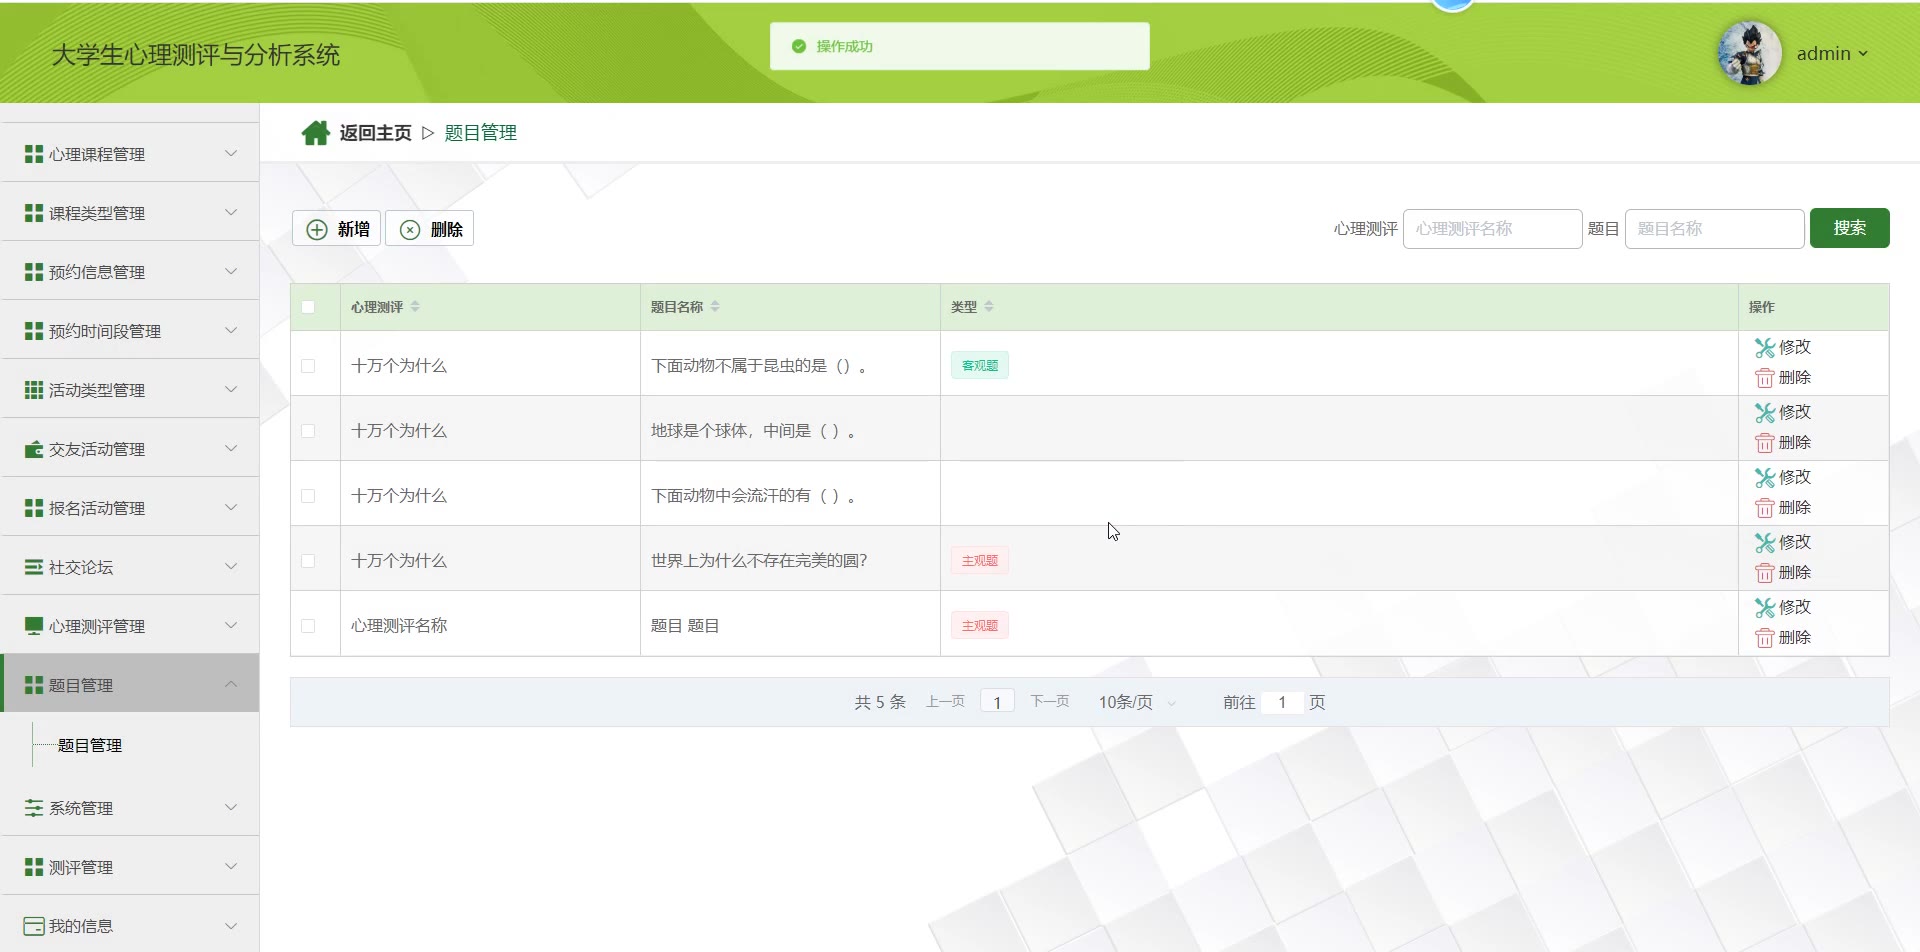Click the trash icon for 下面动物中会流汗的有 row
Image resolution: width=1920 pixels, height=952 pixels.
coord(1765,508)
